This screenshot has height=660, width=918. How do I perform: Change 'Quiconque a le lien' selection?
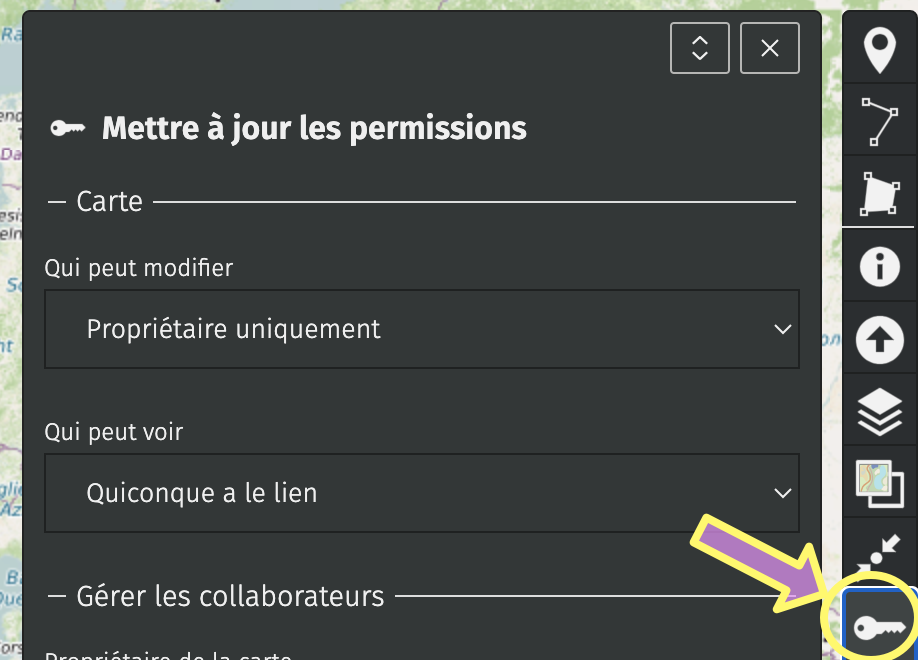tap(421, 493)
